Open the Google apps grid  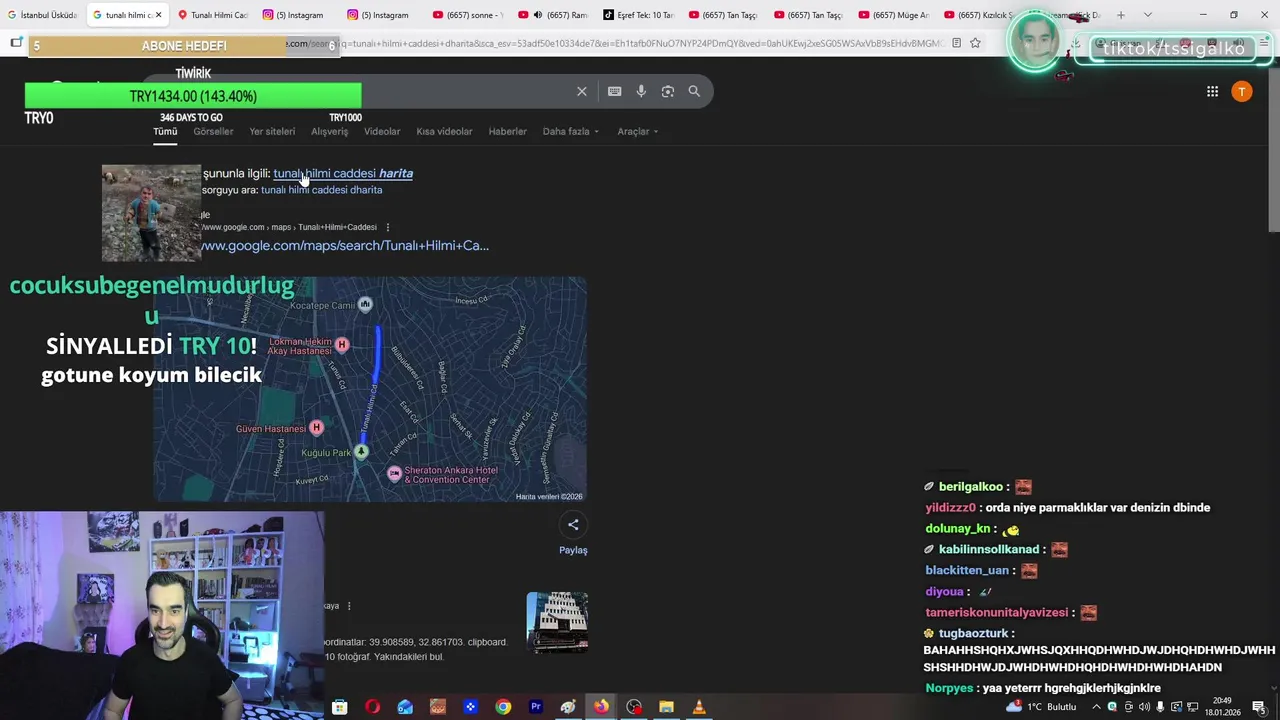pyautogui.click(x=1212, y=91)
